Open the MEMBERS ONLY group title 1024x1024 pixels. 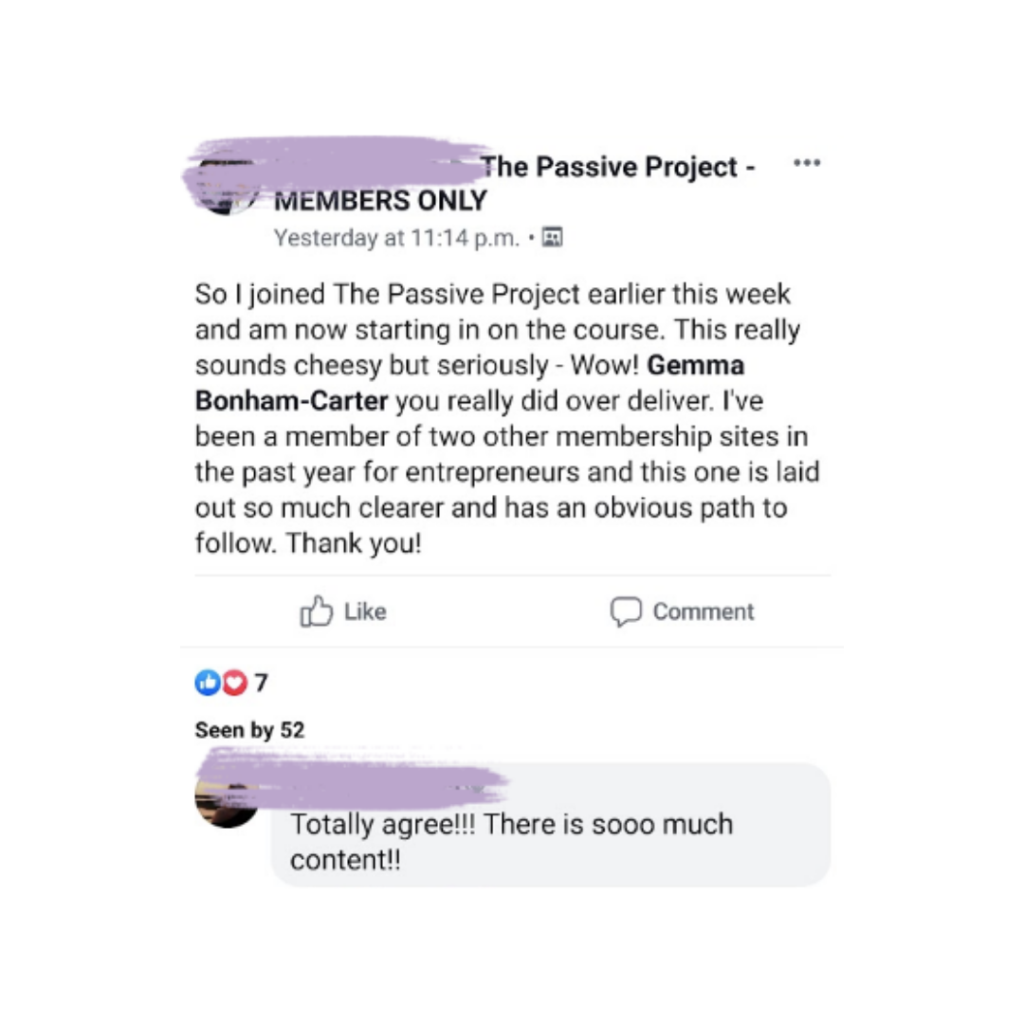[x=381, y=200]
